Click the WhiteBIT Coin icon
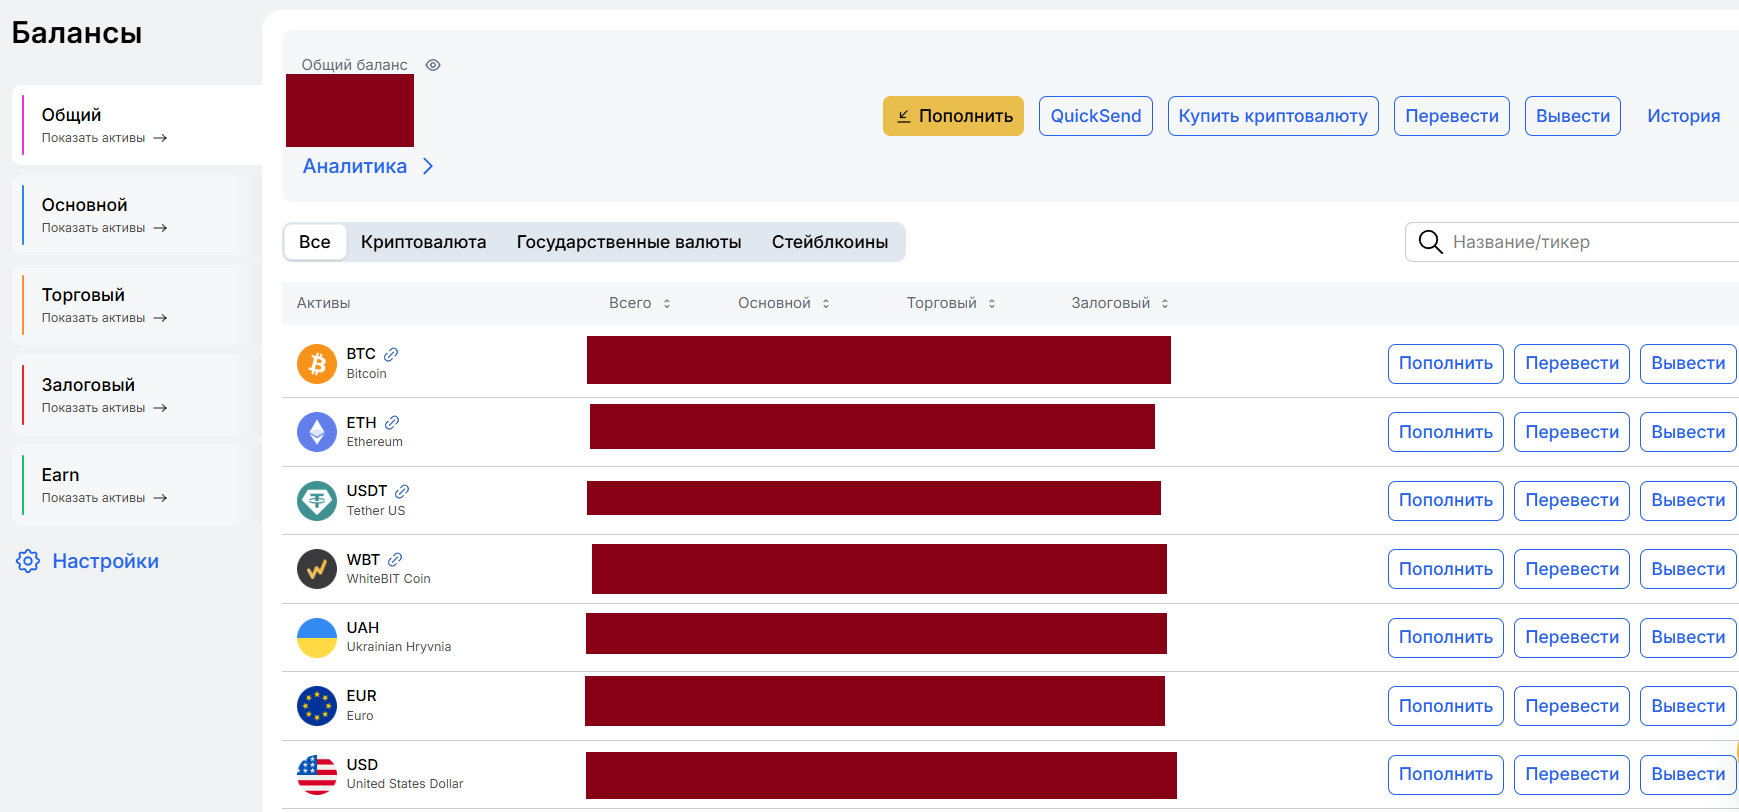The height and width of the screenshot is (812, 1739). tap(317, 569)
